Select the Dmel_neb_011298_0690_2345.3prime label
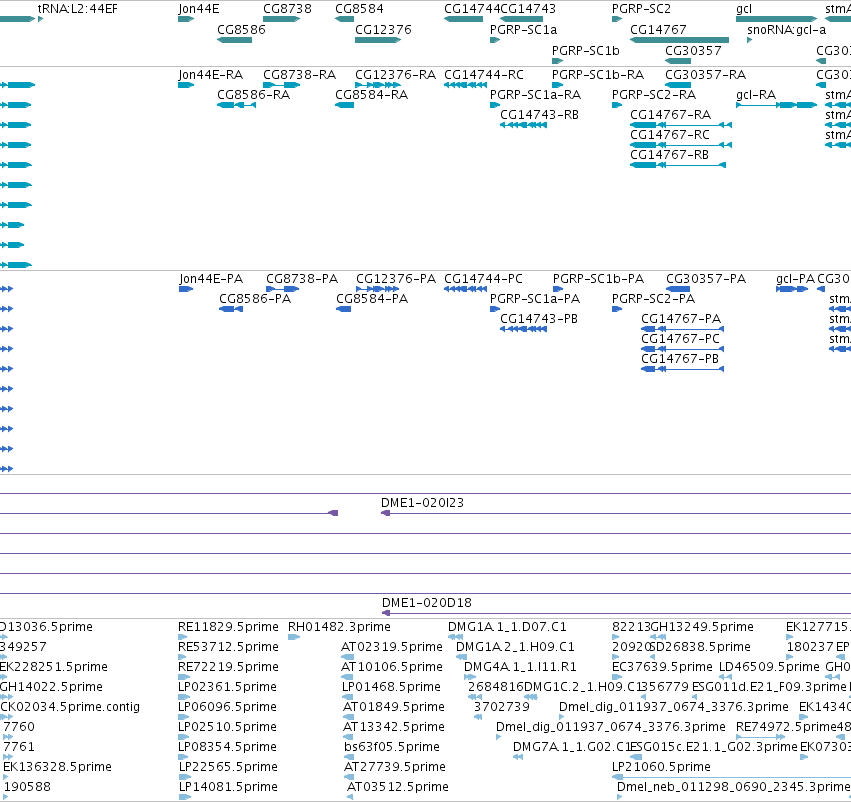This screenshot has height=802, width=851. pos(734,787)
